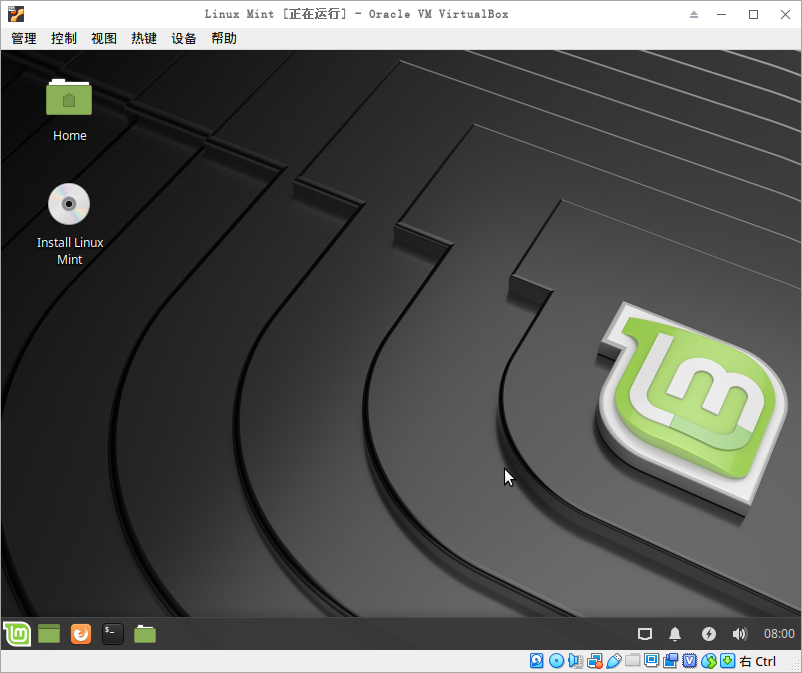This screenshot has height=673, width=802.
Task: Click the volume speaker icon
Action: tap(740, 634)
